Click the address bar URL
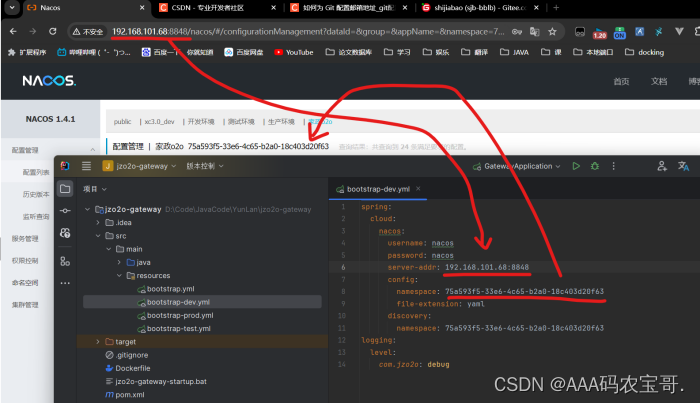The height and width of the screenshot is (404, 700). [x=308, y=32]
